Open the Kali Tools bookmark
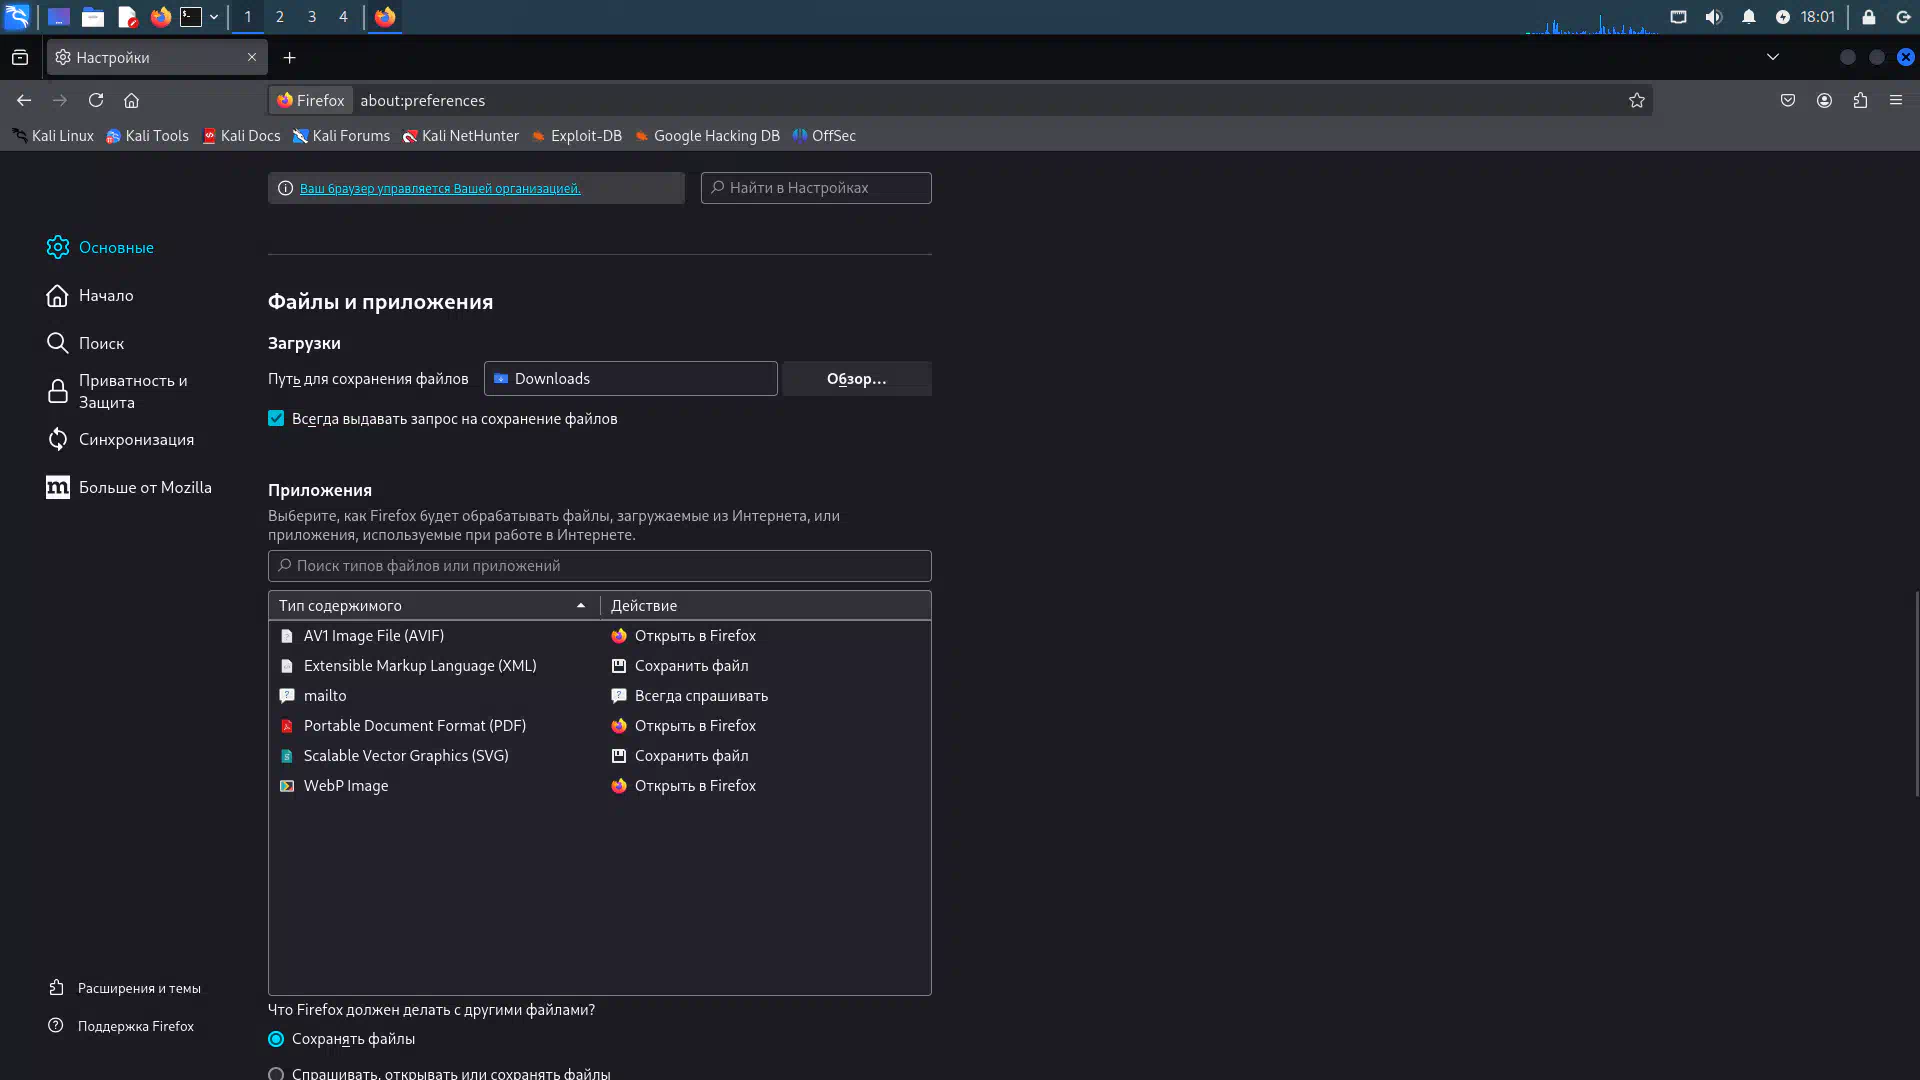 (148, 136)
